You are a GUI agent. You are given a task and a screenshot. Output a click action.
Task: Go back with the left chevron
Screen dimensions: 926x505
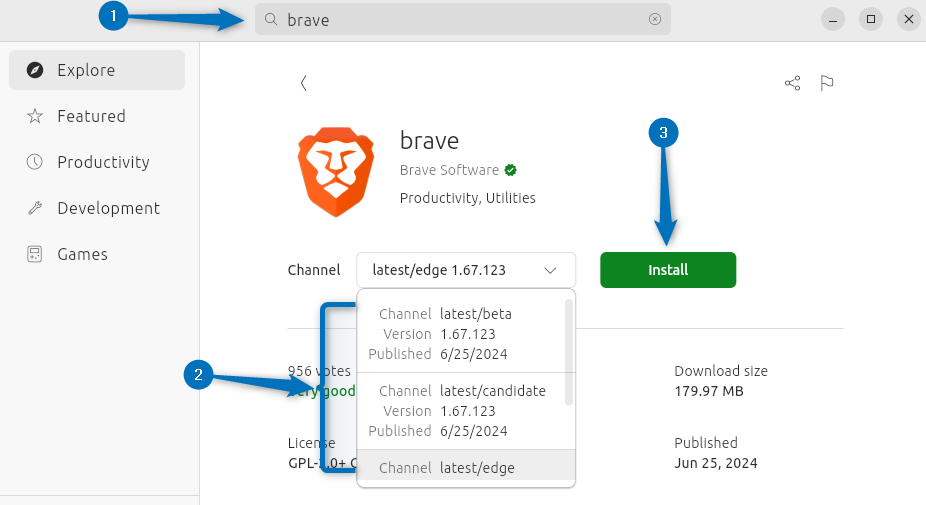point(304,83)
